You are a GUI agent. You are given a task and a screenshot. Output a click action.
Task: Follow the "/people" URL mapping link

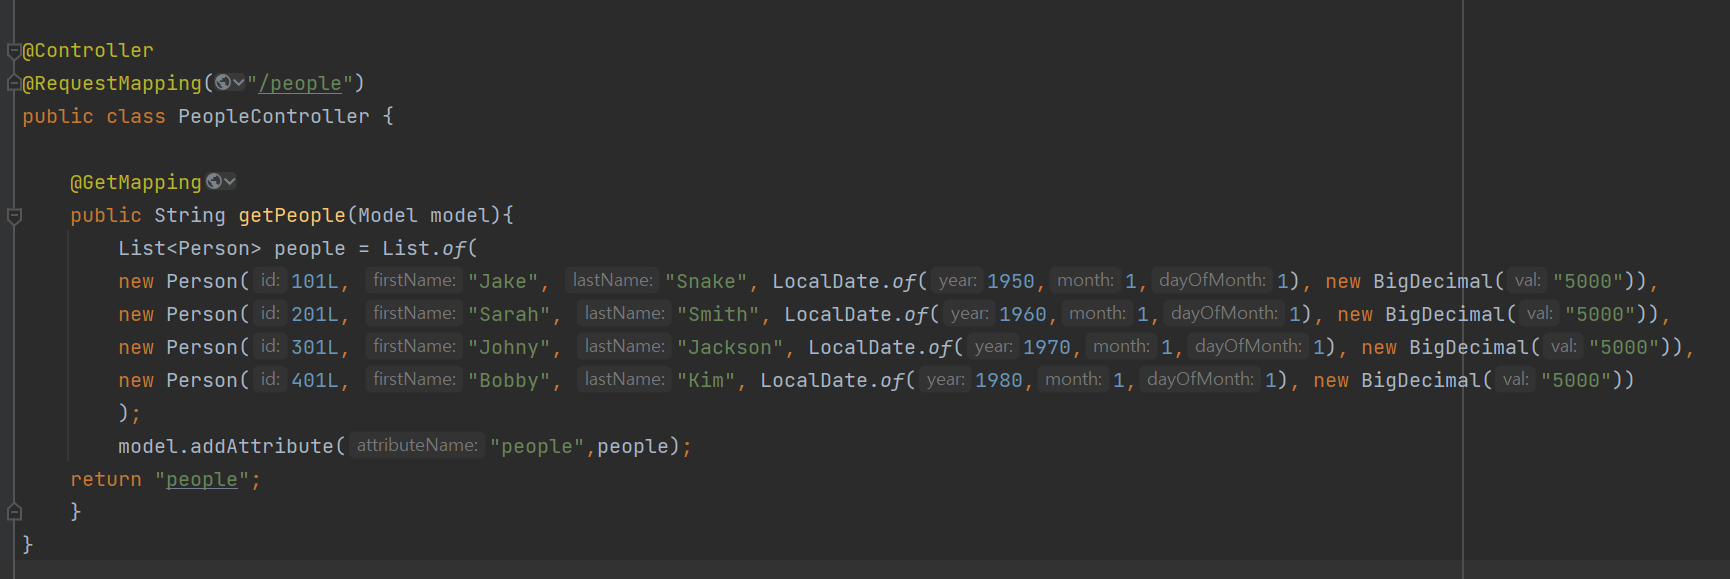pos(300,83)
